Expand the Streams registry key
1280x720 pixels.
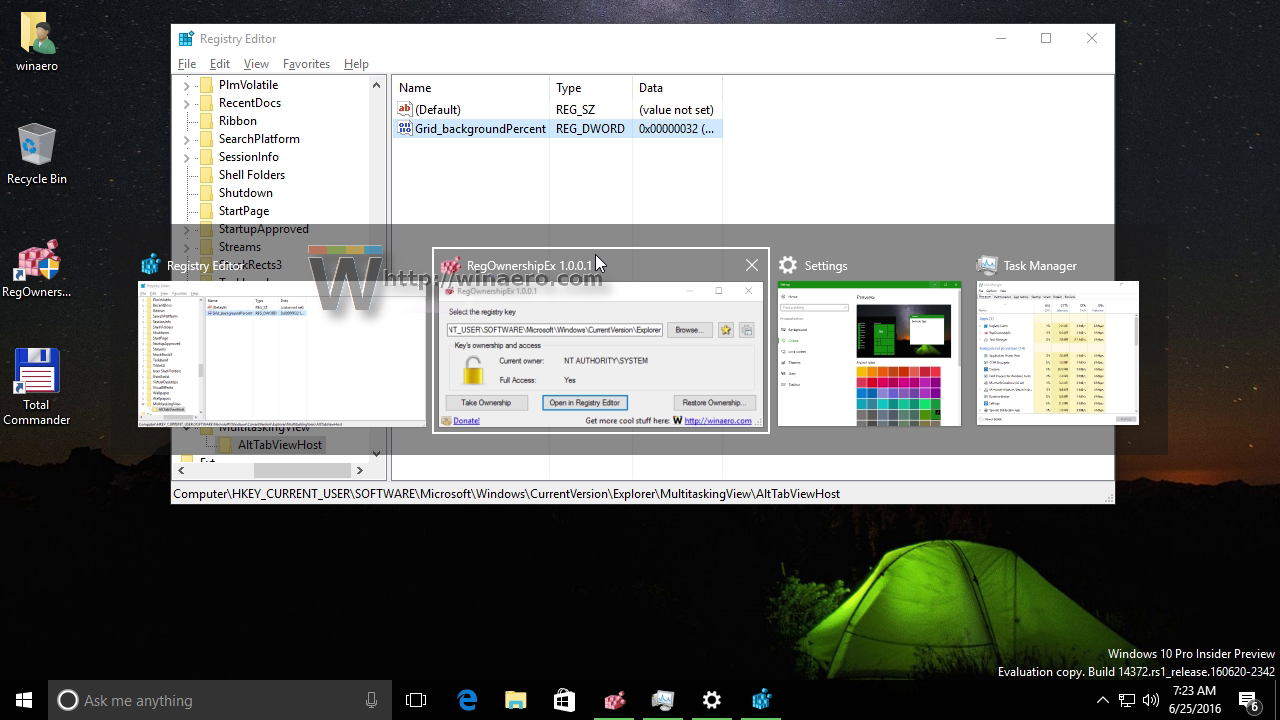click(186, 247)
